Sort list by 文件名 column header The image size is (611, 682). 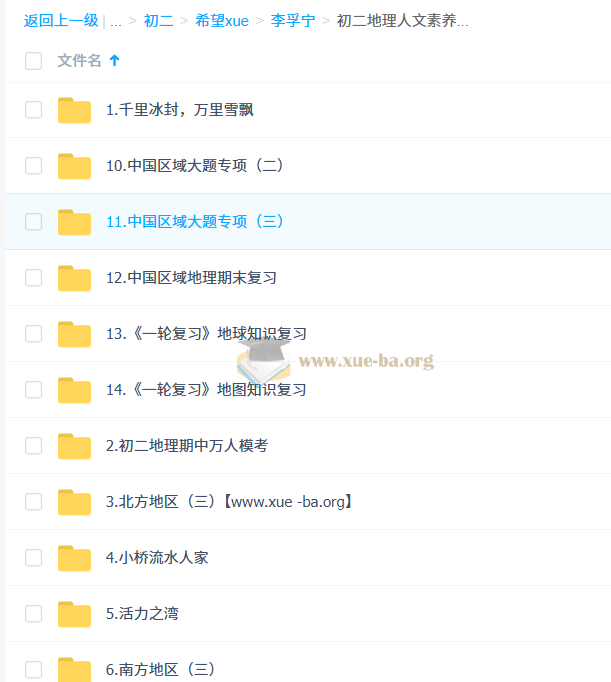(80, 60)
